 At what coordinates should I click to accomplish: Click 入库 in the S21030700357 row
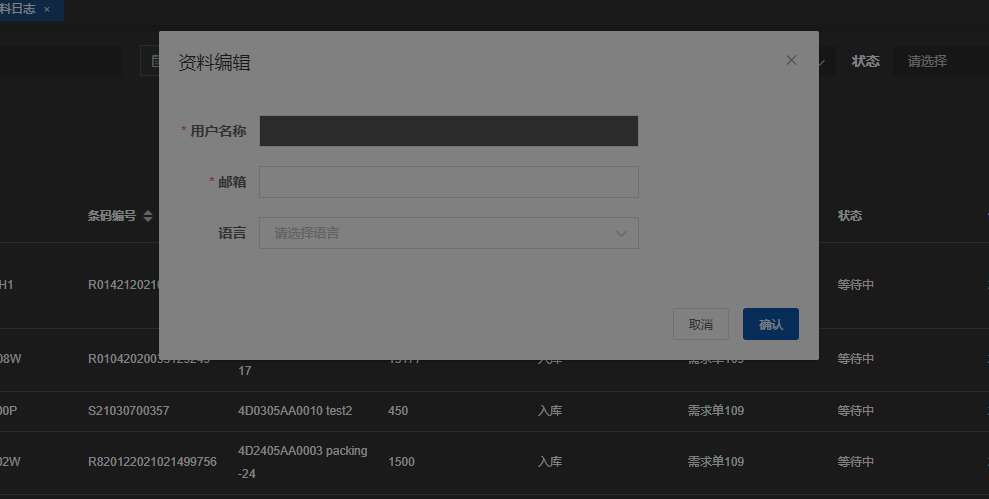[x=550, y=411]
